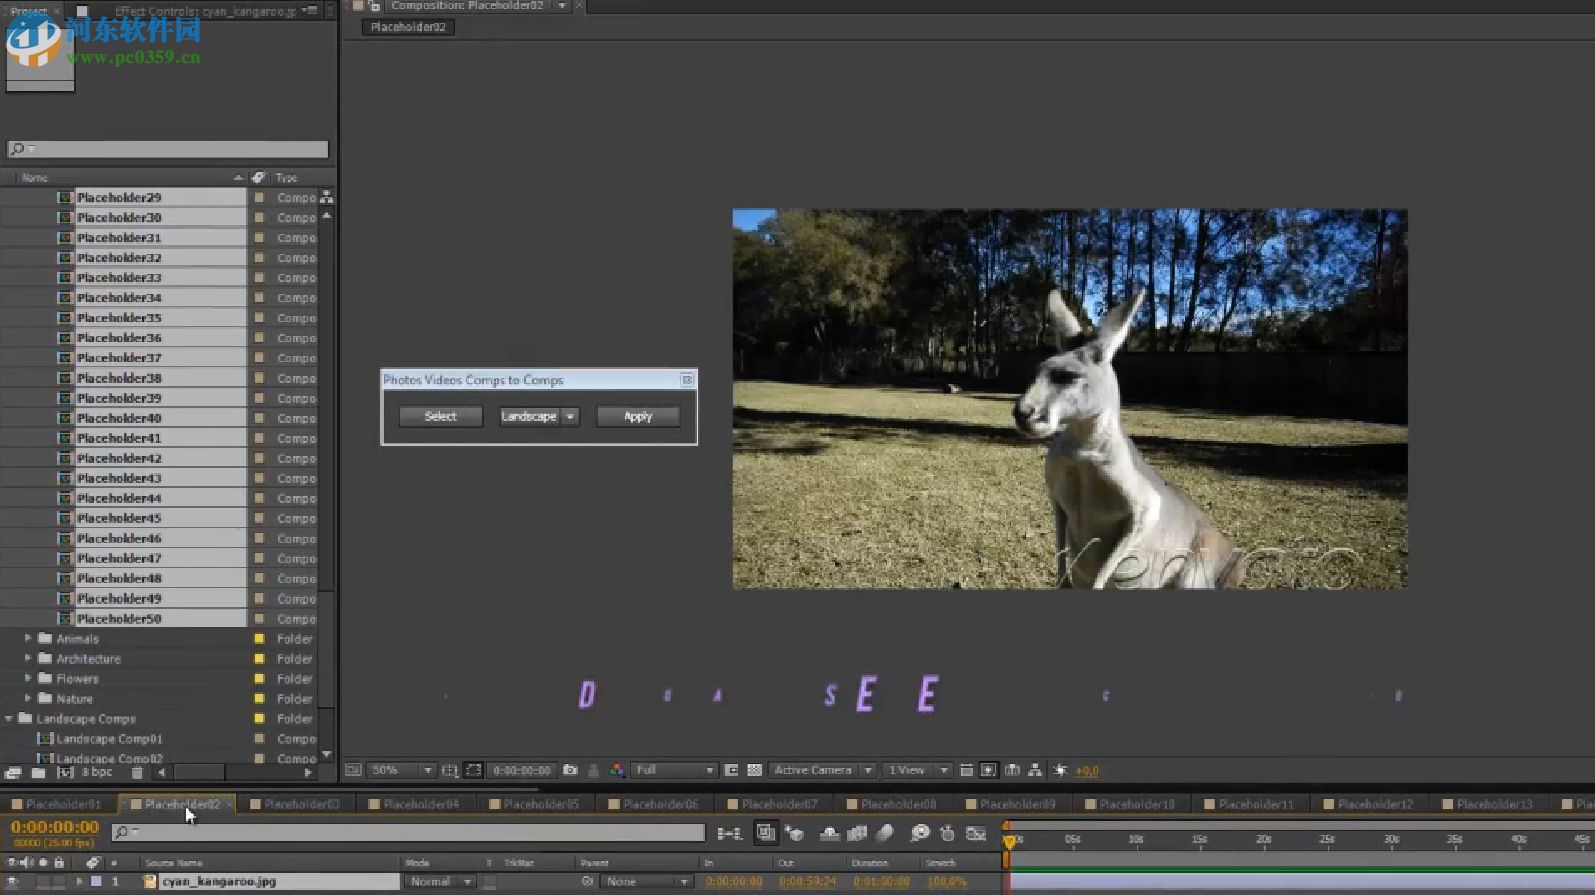Switch to Placeholder08 timeline tab
This screenshot has height=895, width=1595.
[898, 804]
